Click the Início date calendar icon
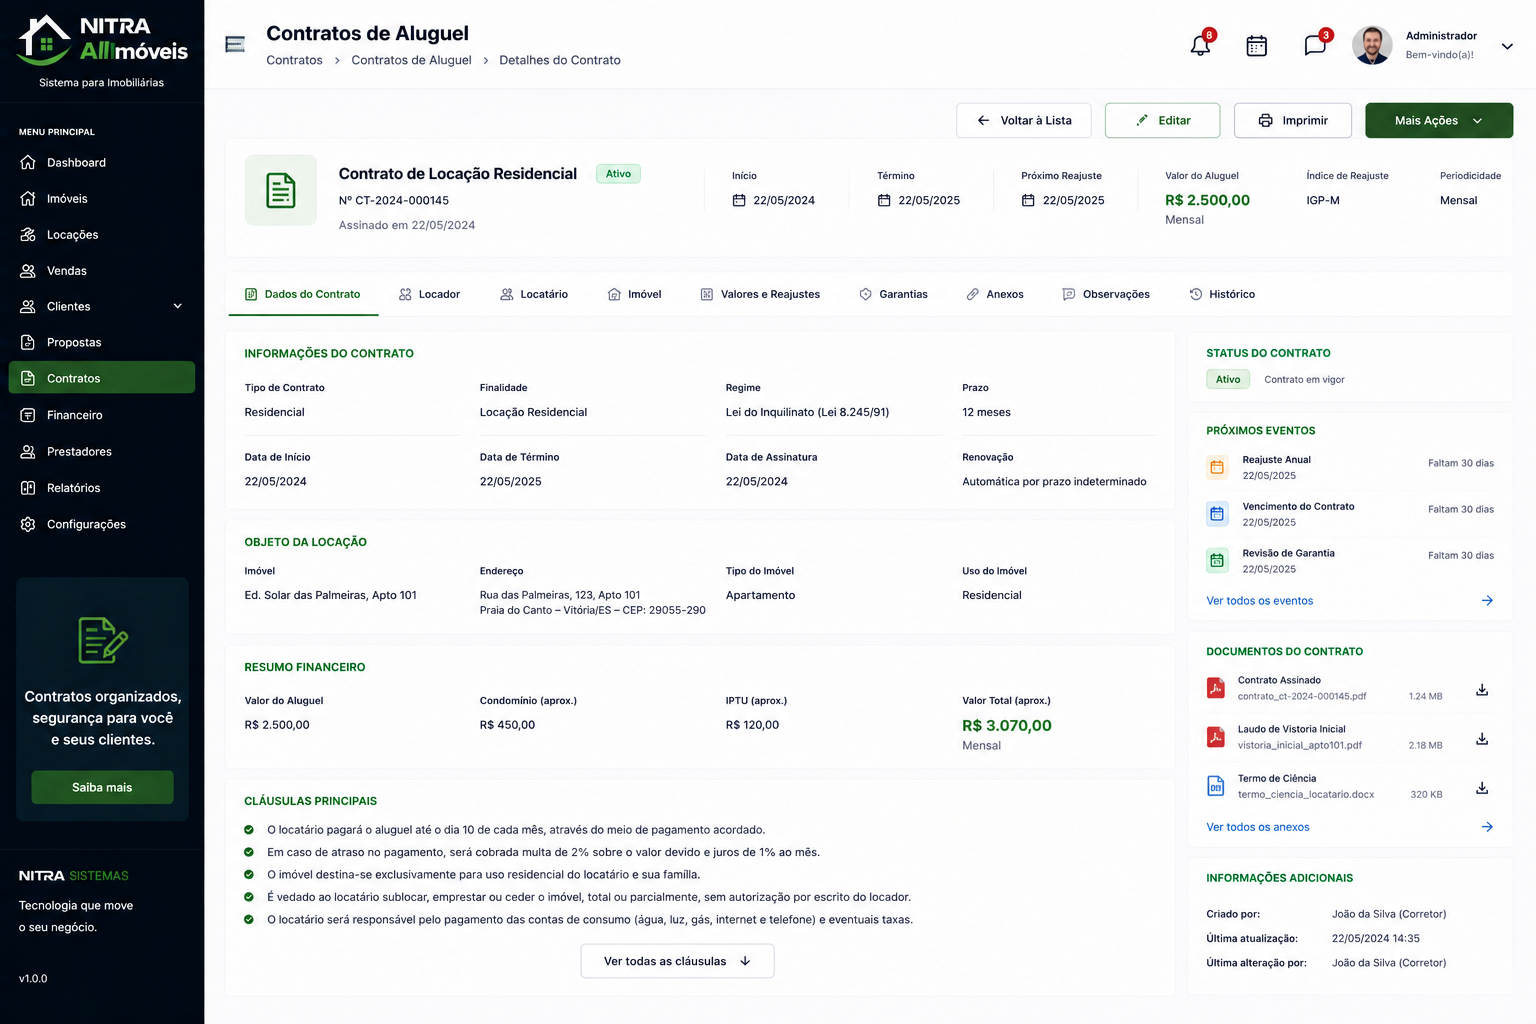 (739, 200)
